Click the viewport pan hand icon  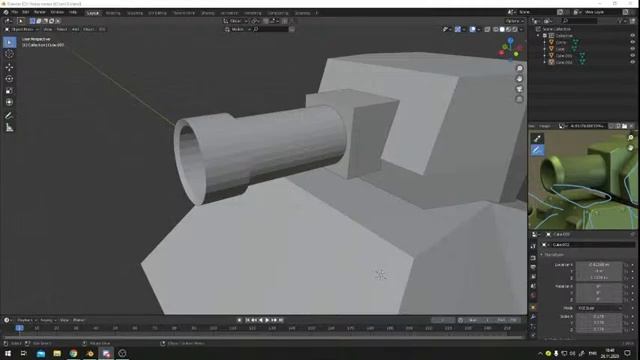click(519, 79)
